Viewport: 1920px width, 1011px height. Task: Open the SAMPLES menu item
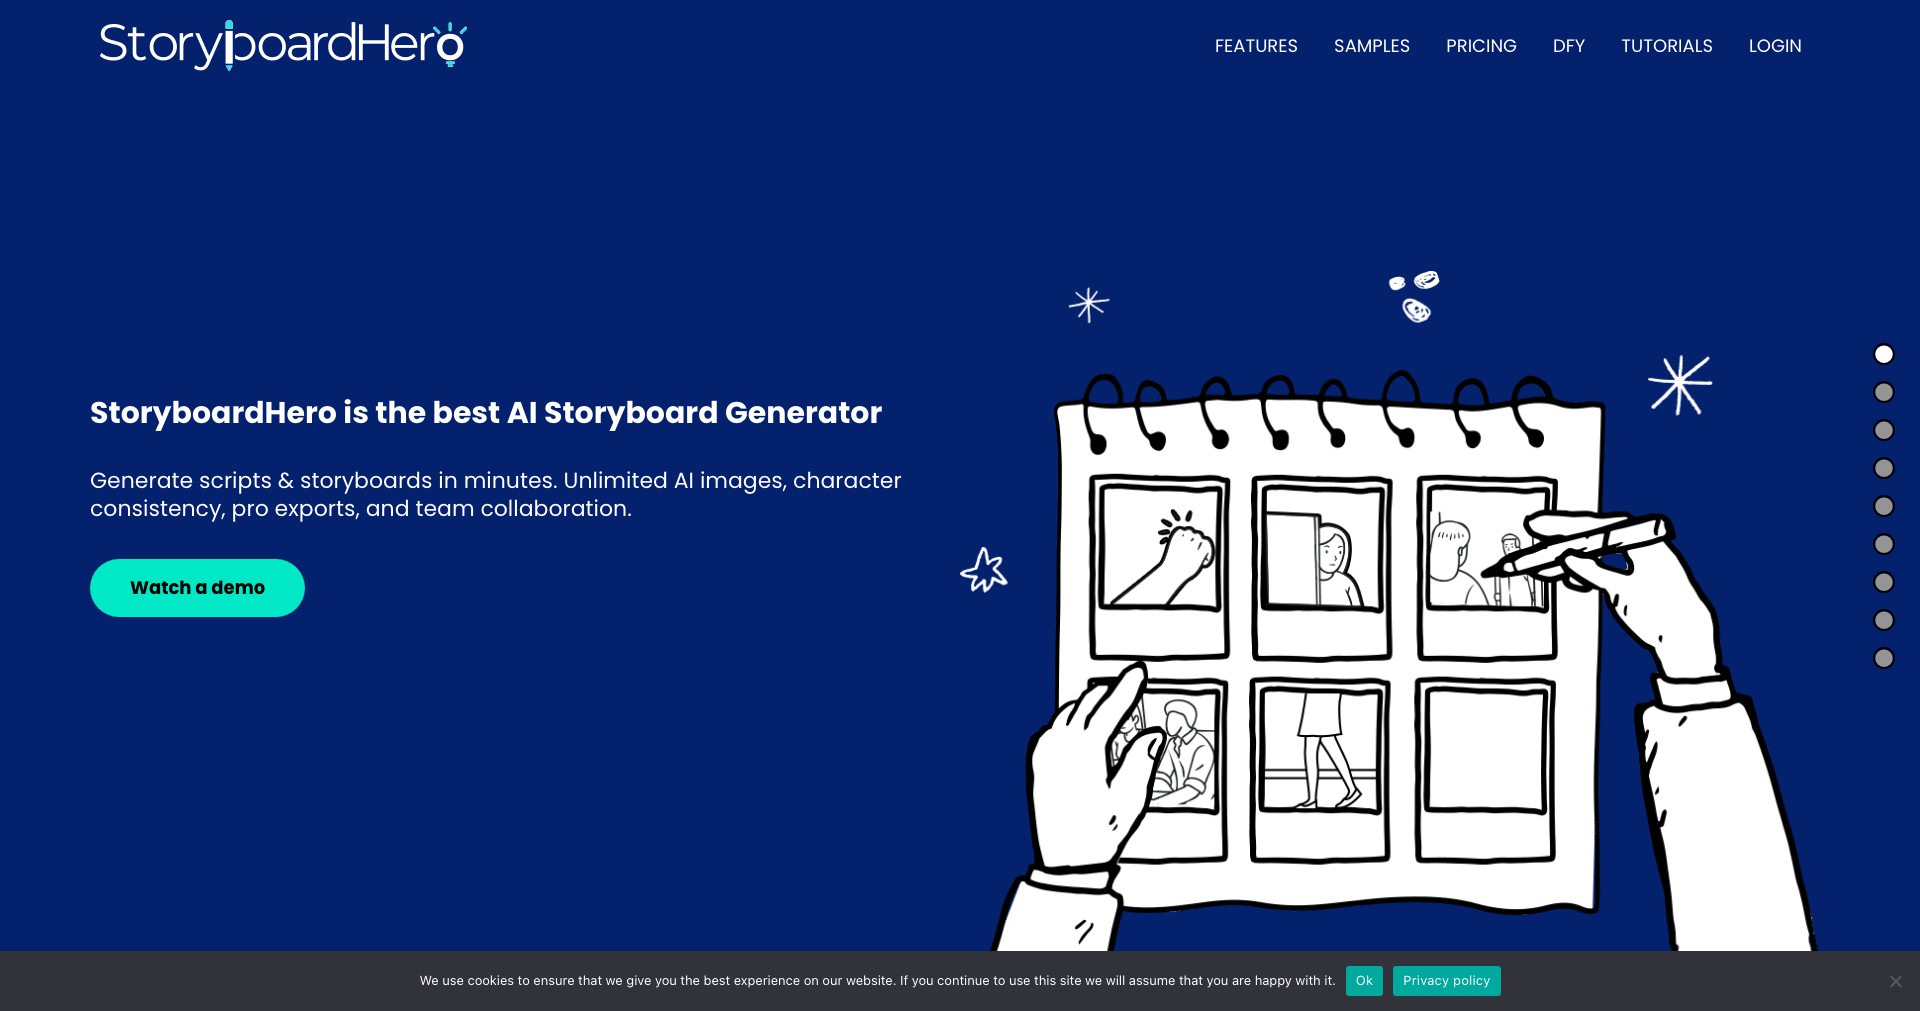(x=1371, y=46)
